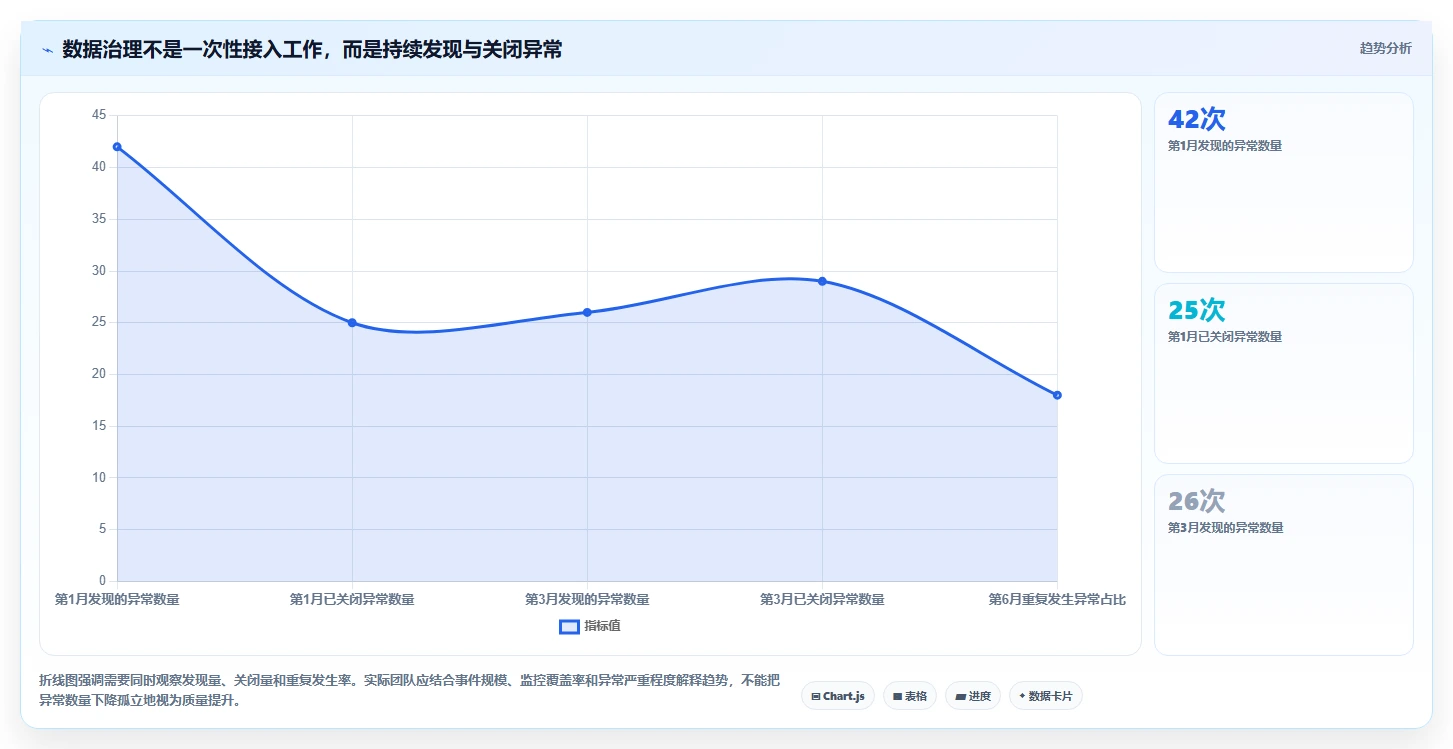Screen dimensions: 1453x749
Task: Click x-axis label 第1月已关闭异常数量
Action: [x=352, y=599]
